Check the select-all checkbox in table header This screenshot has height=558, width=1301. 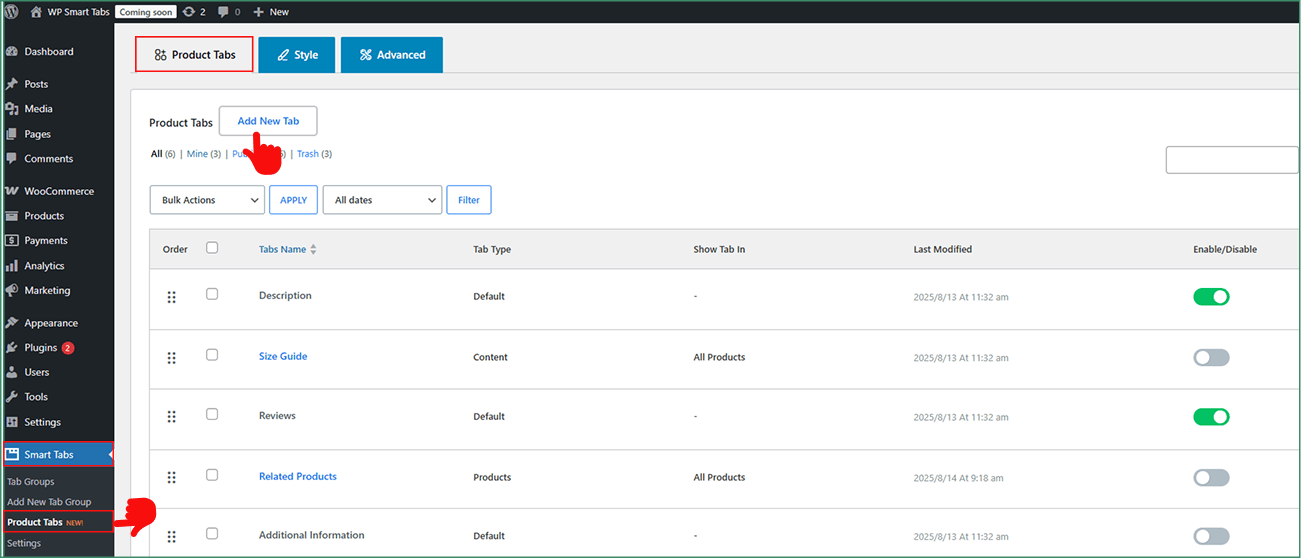pyautogui.click(x=212, y=248)
